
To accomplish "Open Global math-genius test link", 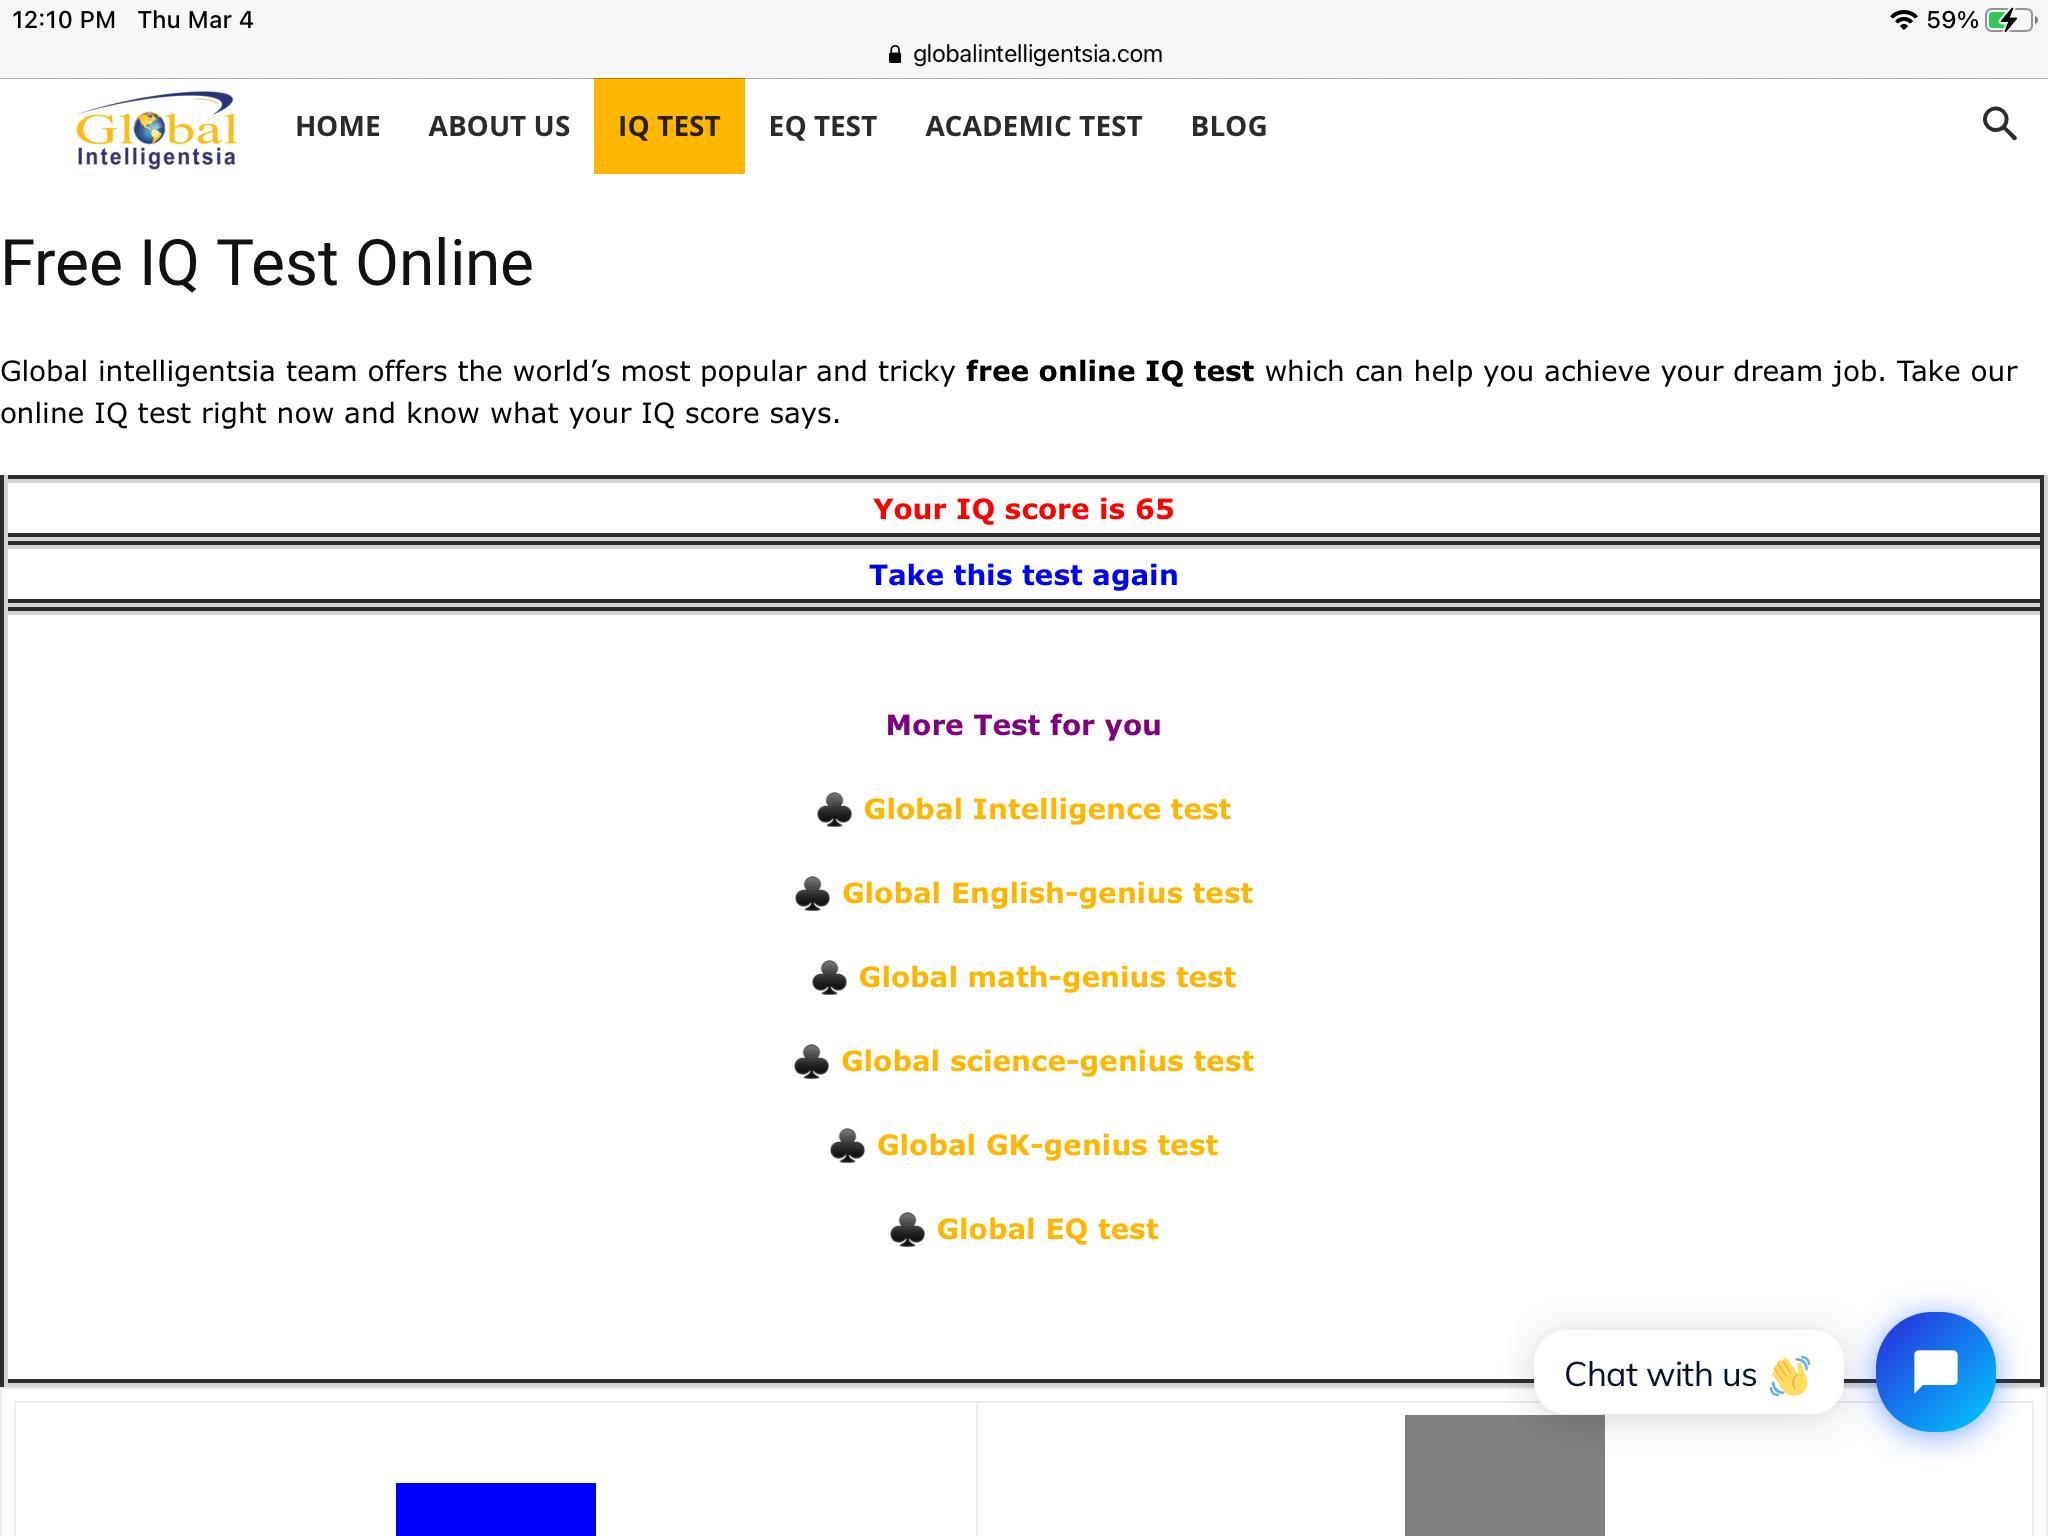I will click(x=1047, y=977).
